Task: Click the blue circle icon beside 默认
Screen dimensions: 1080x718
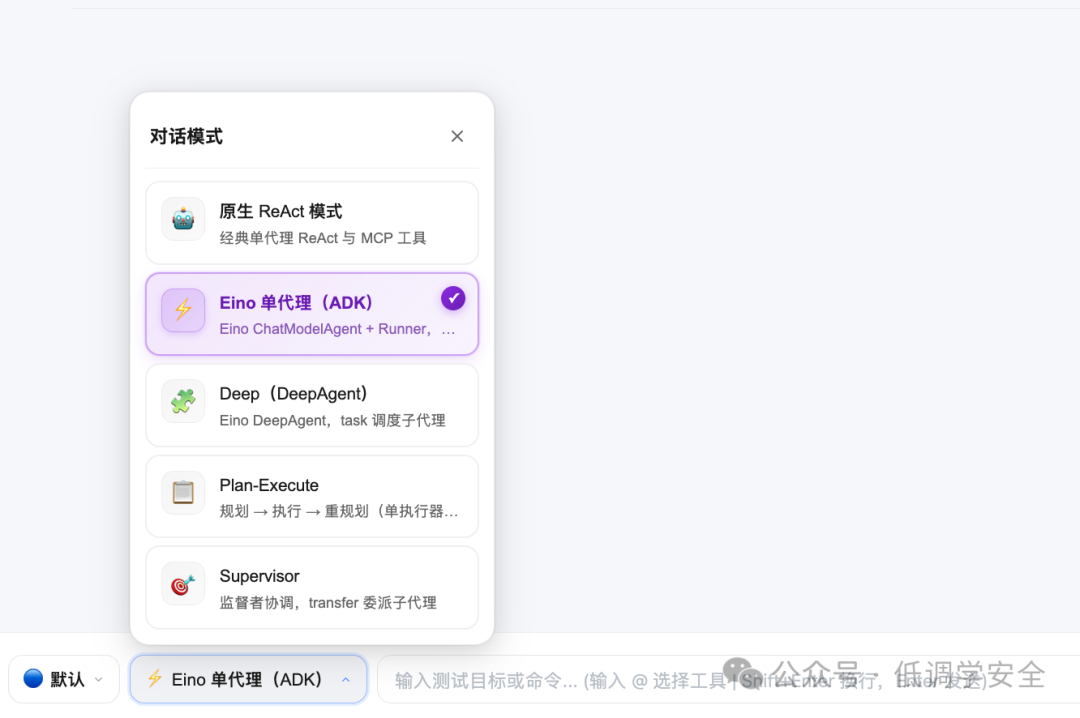Action: click(x=33, y=679)
